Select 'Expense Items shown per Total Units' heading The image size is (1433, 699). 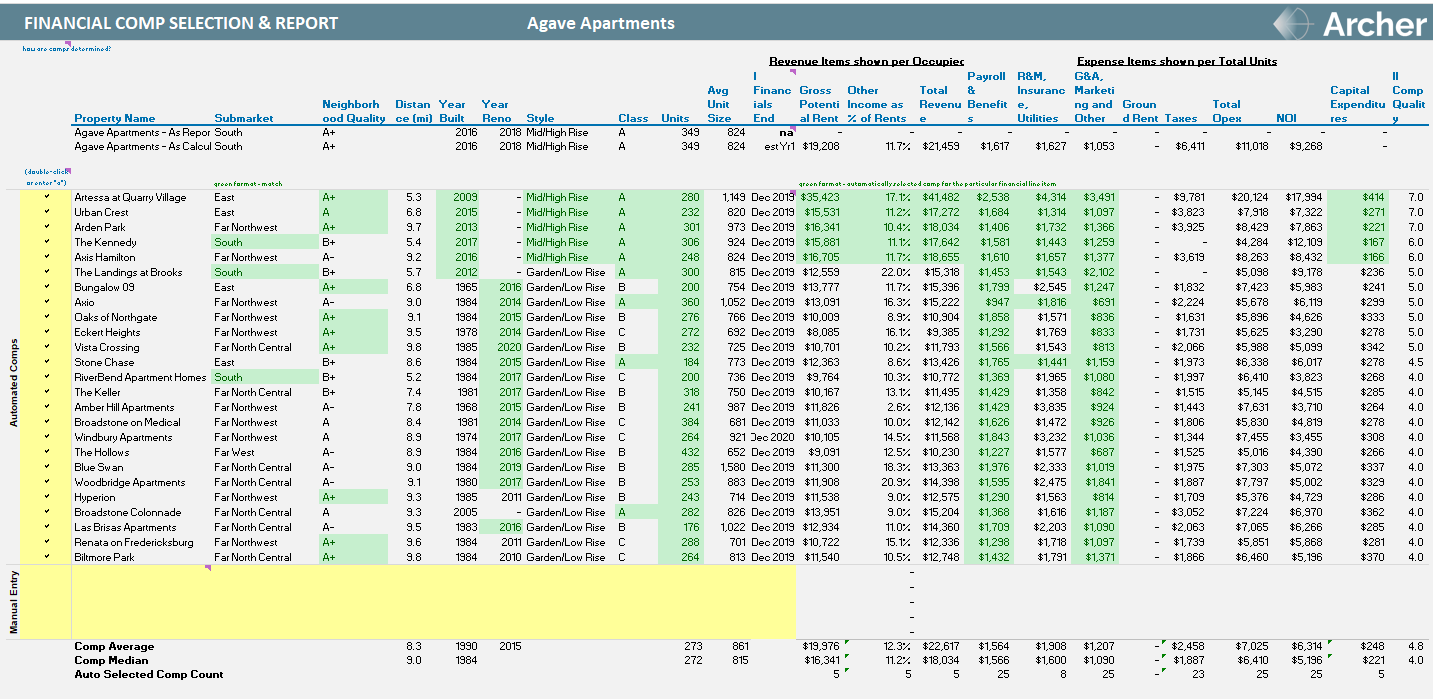tap(1177, 61)
